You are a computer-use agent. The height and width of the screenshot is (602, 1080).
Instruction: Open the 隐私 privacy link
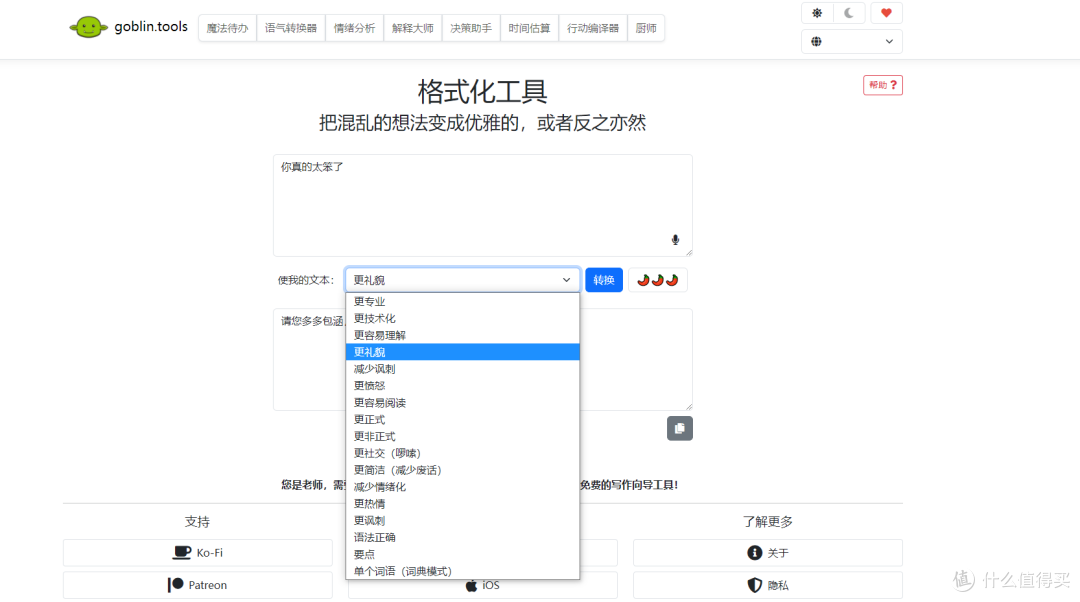(x=768, y=585)
